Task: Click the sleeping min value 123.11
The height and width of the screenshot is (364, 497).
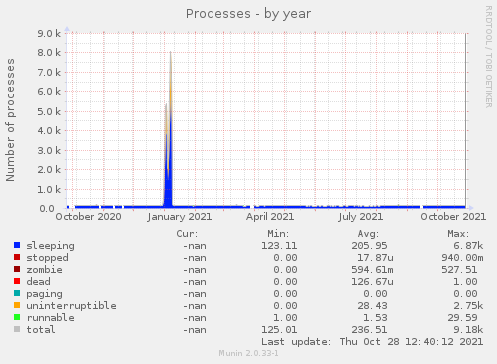Action: pos(279,246)
